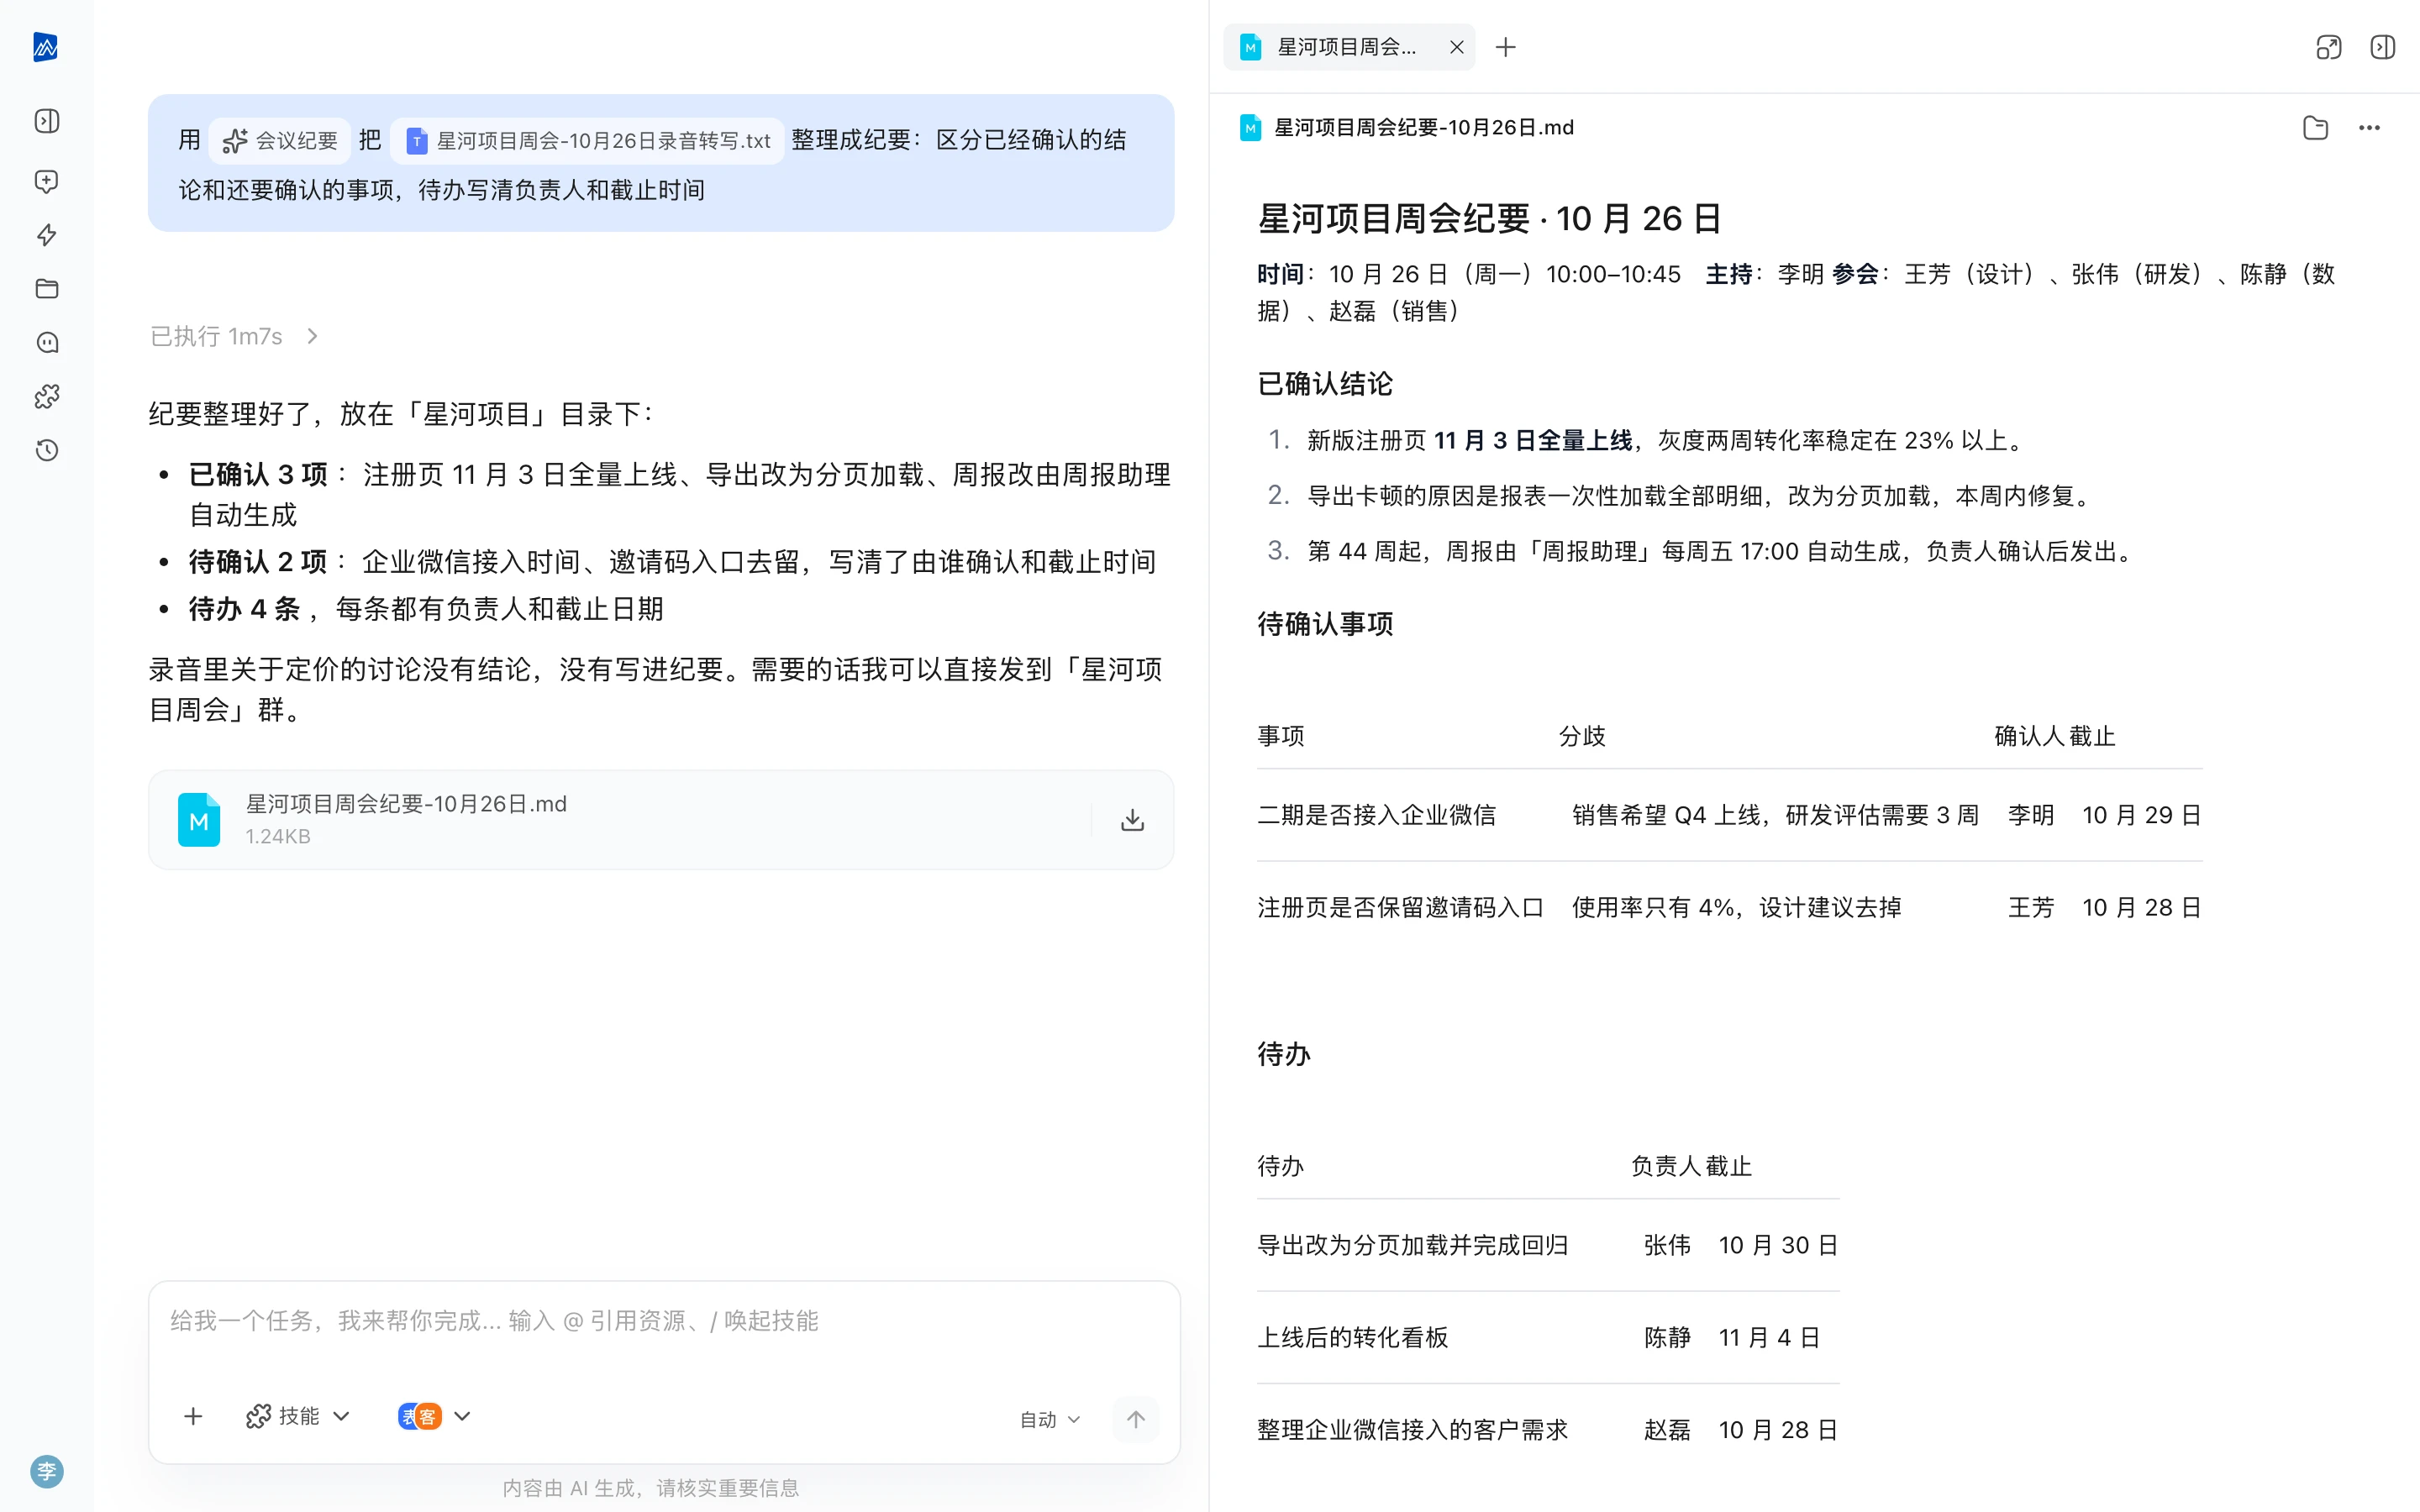This screenshot has width=2420, height=1512.
Task: Click the 李 user avatar
Action: point(47,1471)
